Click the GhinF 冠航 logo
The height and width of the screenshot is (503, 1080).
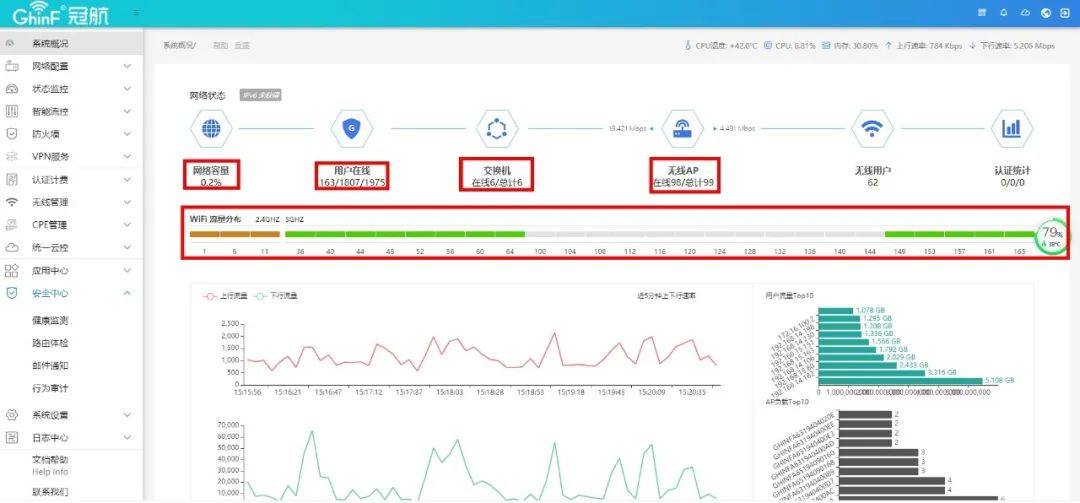(60, 14)
